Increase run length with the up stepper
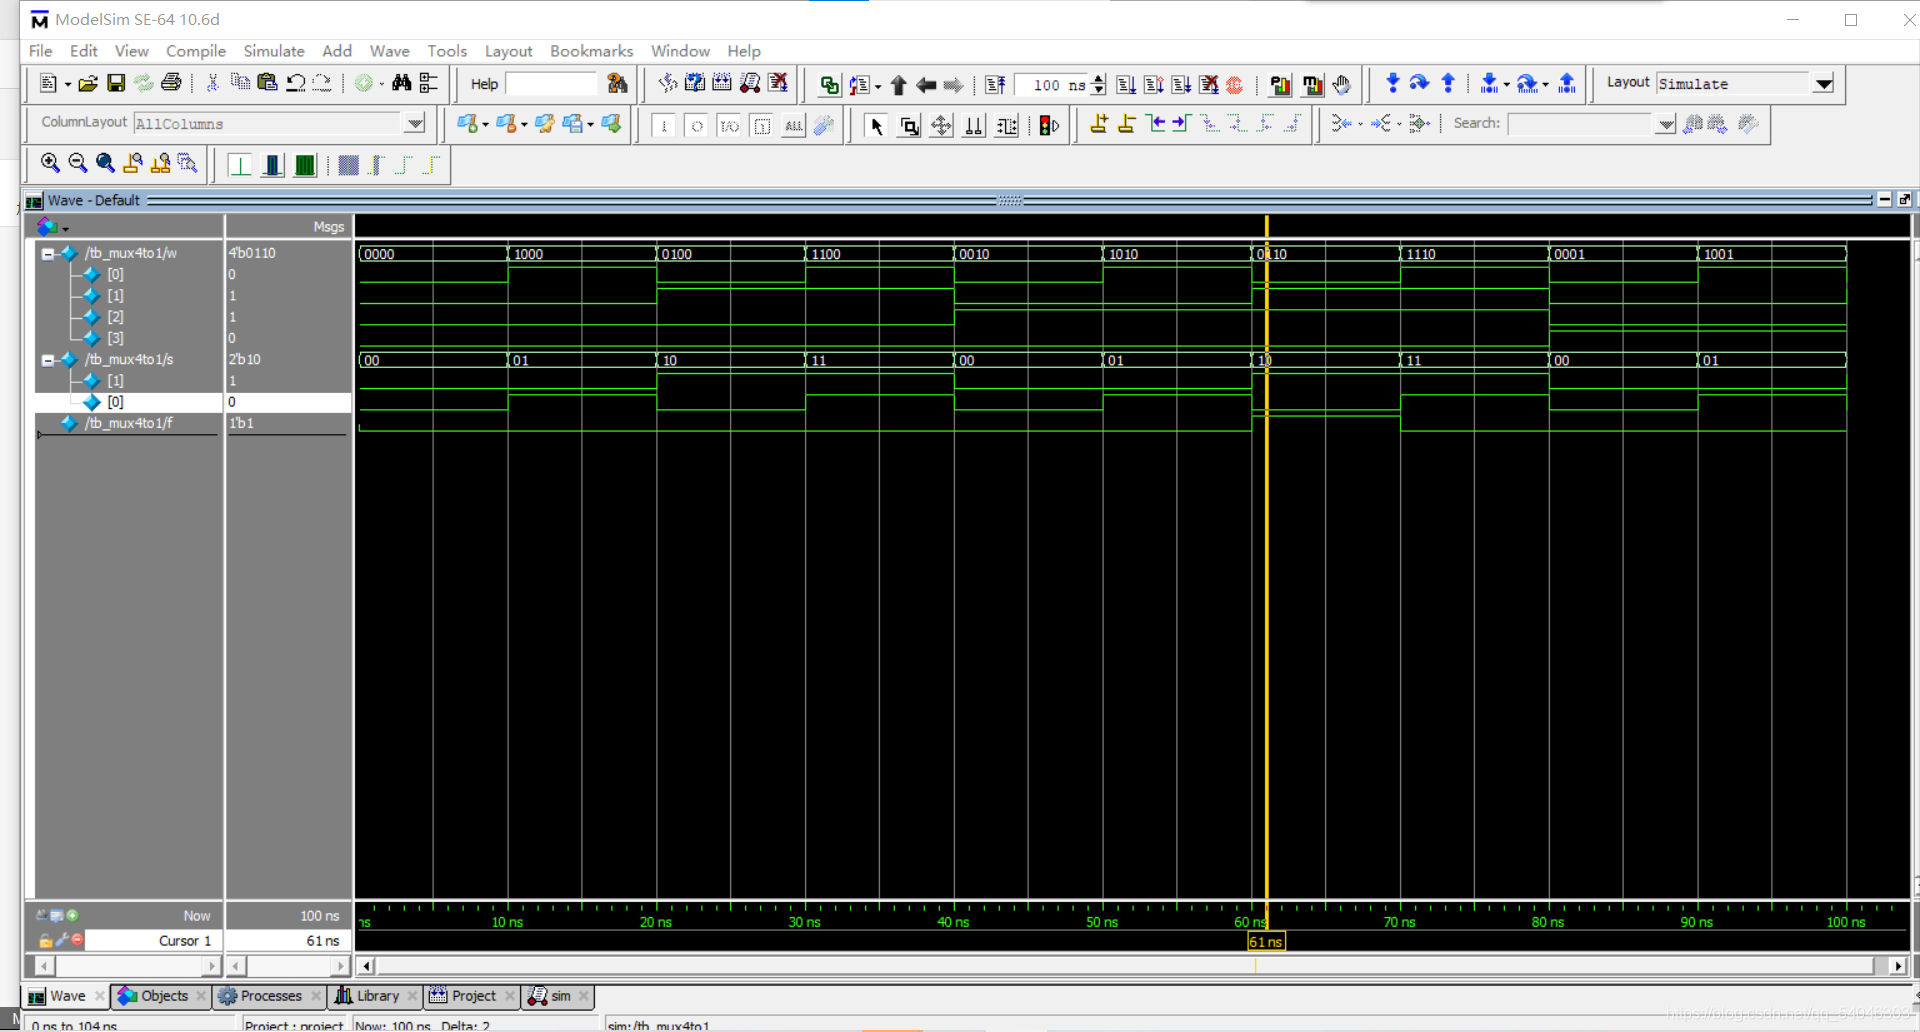 (1099, 79)
